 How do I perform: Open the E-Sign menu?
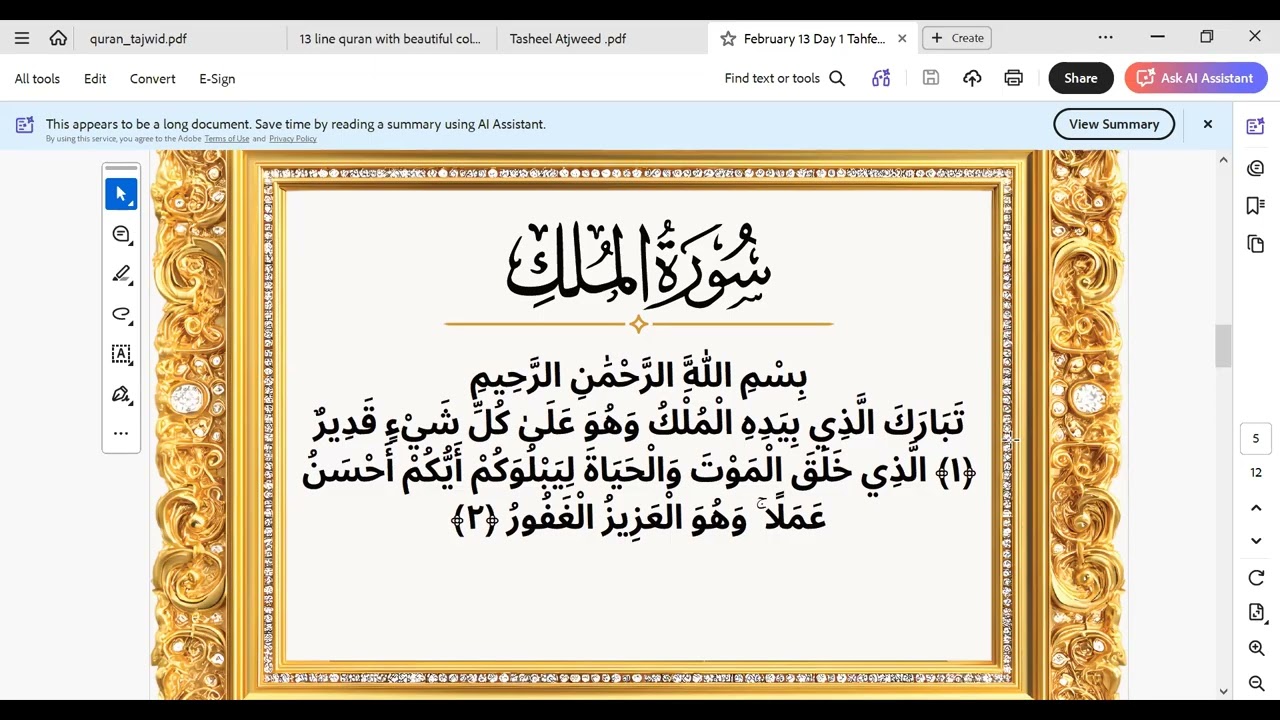click(x=217, y=78)
